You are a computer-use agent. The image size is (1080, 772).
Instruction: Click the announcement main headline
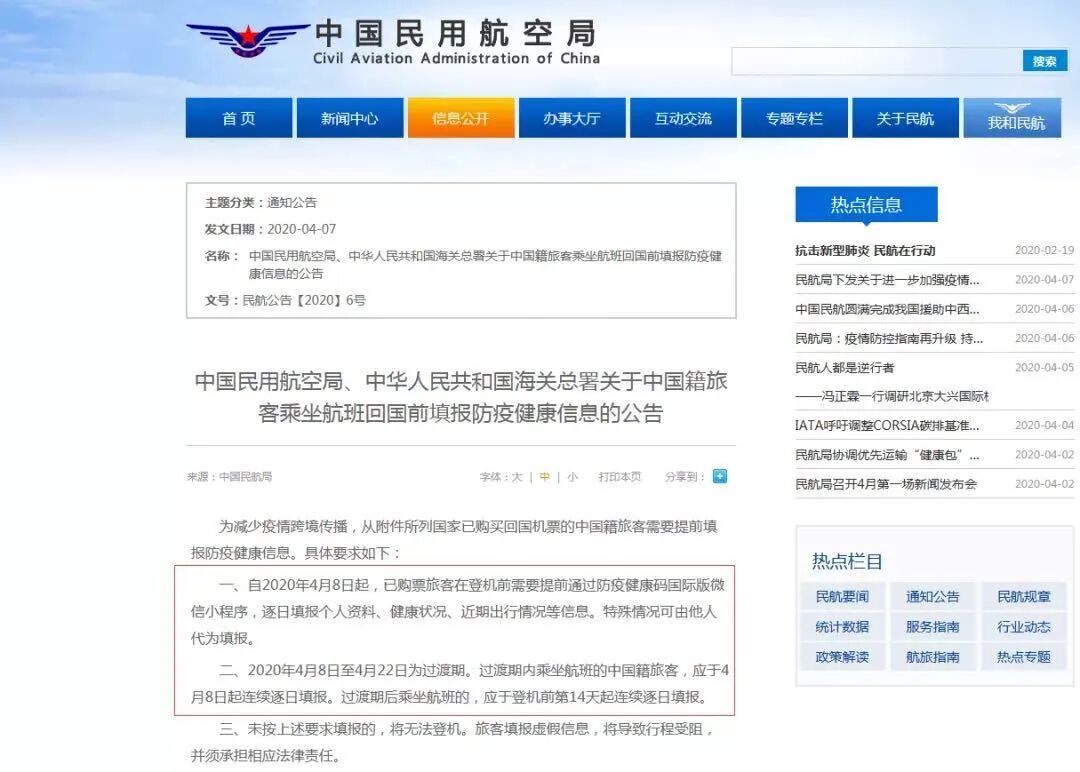click(x=461, y=397)
